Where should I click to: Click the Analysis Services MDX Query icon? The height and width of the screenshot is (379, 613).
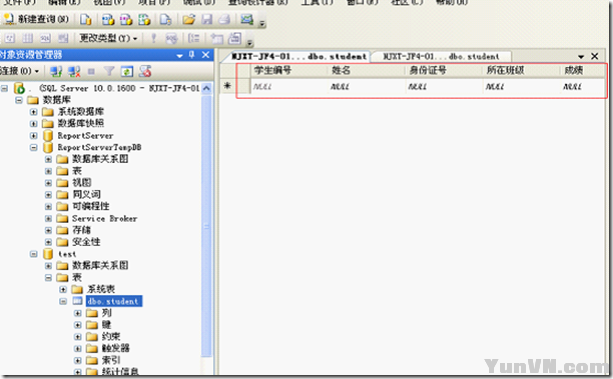point(108,19)
